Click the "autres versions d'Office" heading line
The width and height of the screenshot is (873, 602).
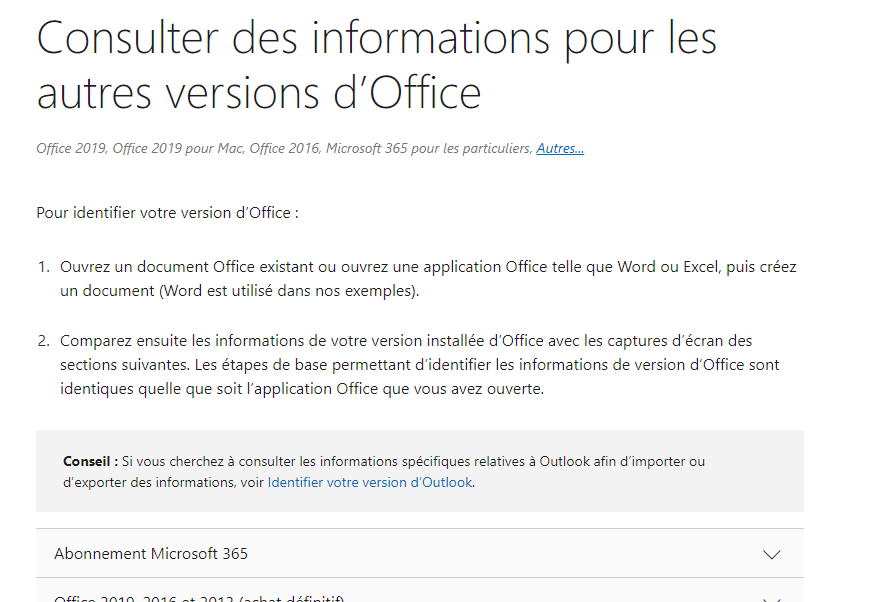(259, 92)
